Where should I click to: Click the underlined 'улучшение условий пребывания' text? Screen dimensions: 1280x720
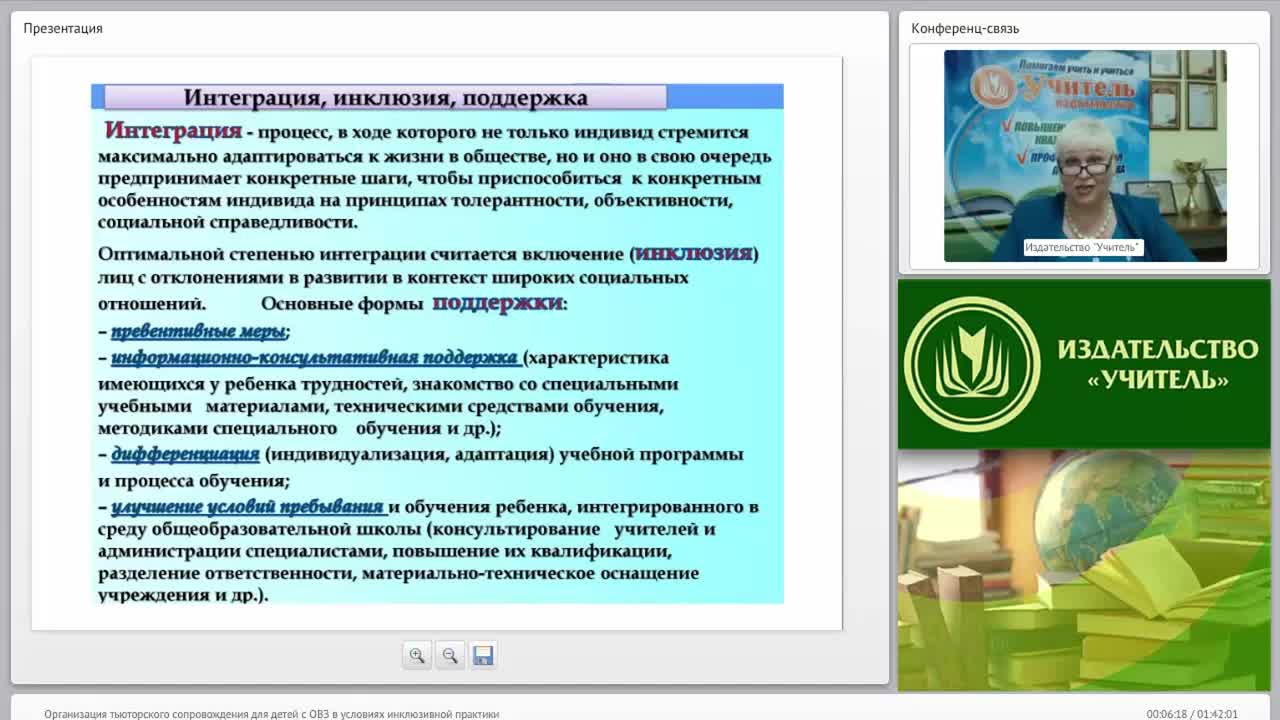pyautogui.click(x=248, y=506)
